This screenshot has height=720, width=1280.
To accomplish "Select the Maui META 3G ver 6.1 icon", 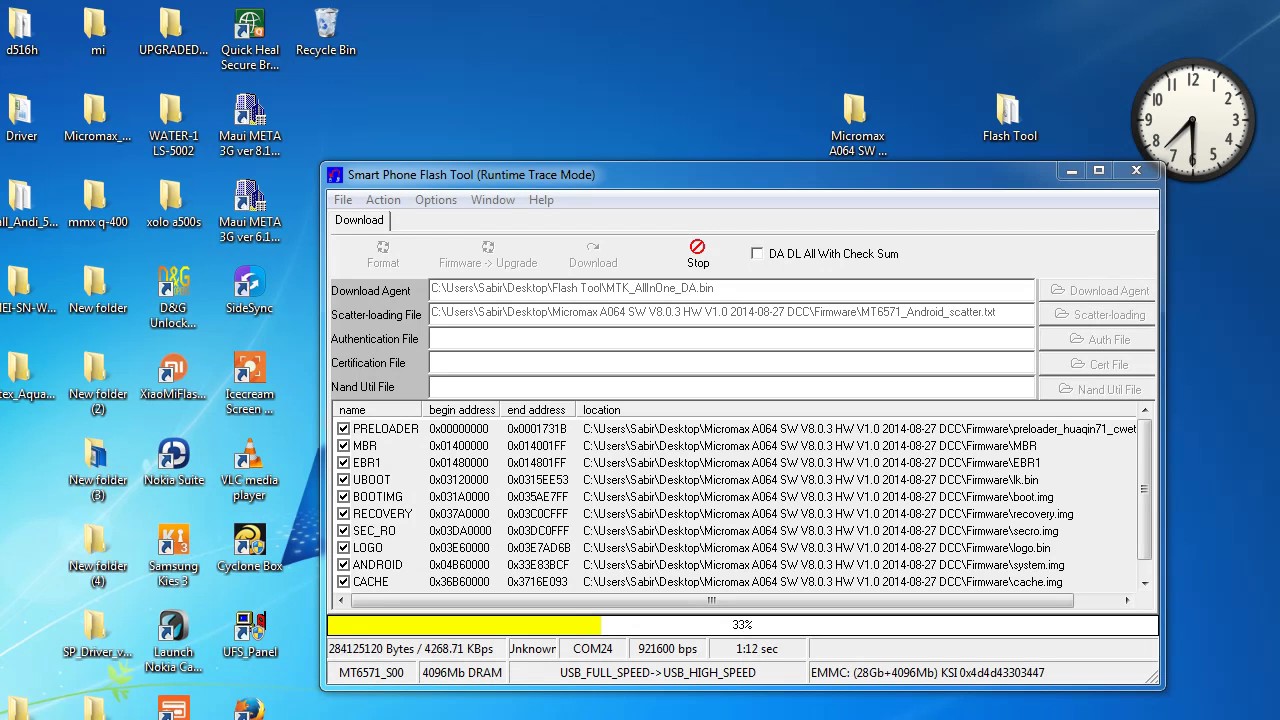I will (250, 212).
